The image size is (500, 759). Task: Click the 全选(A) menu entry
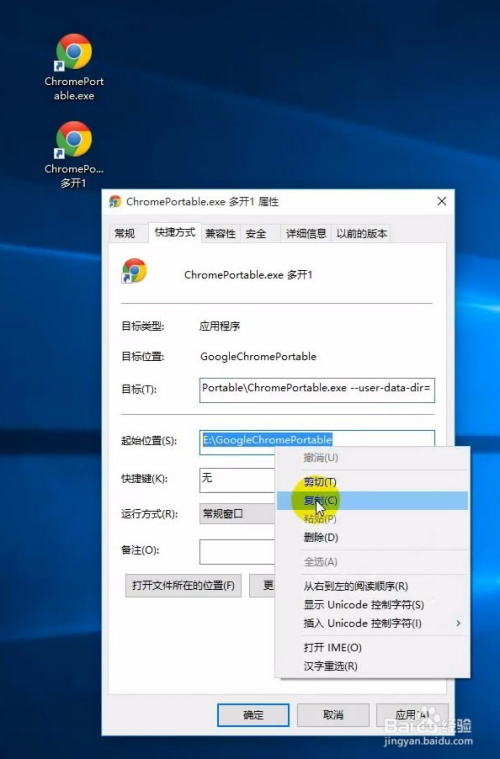click(372, 562)
